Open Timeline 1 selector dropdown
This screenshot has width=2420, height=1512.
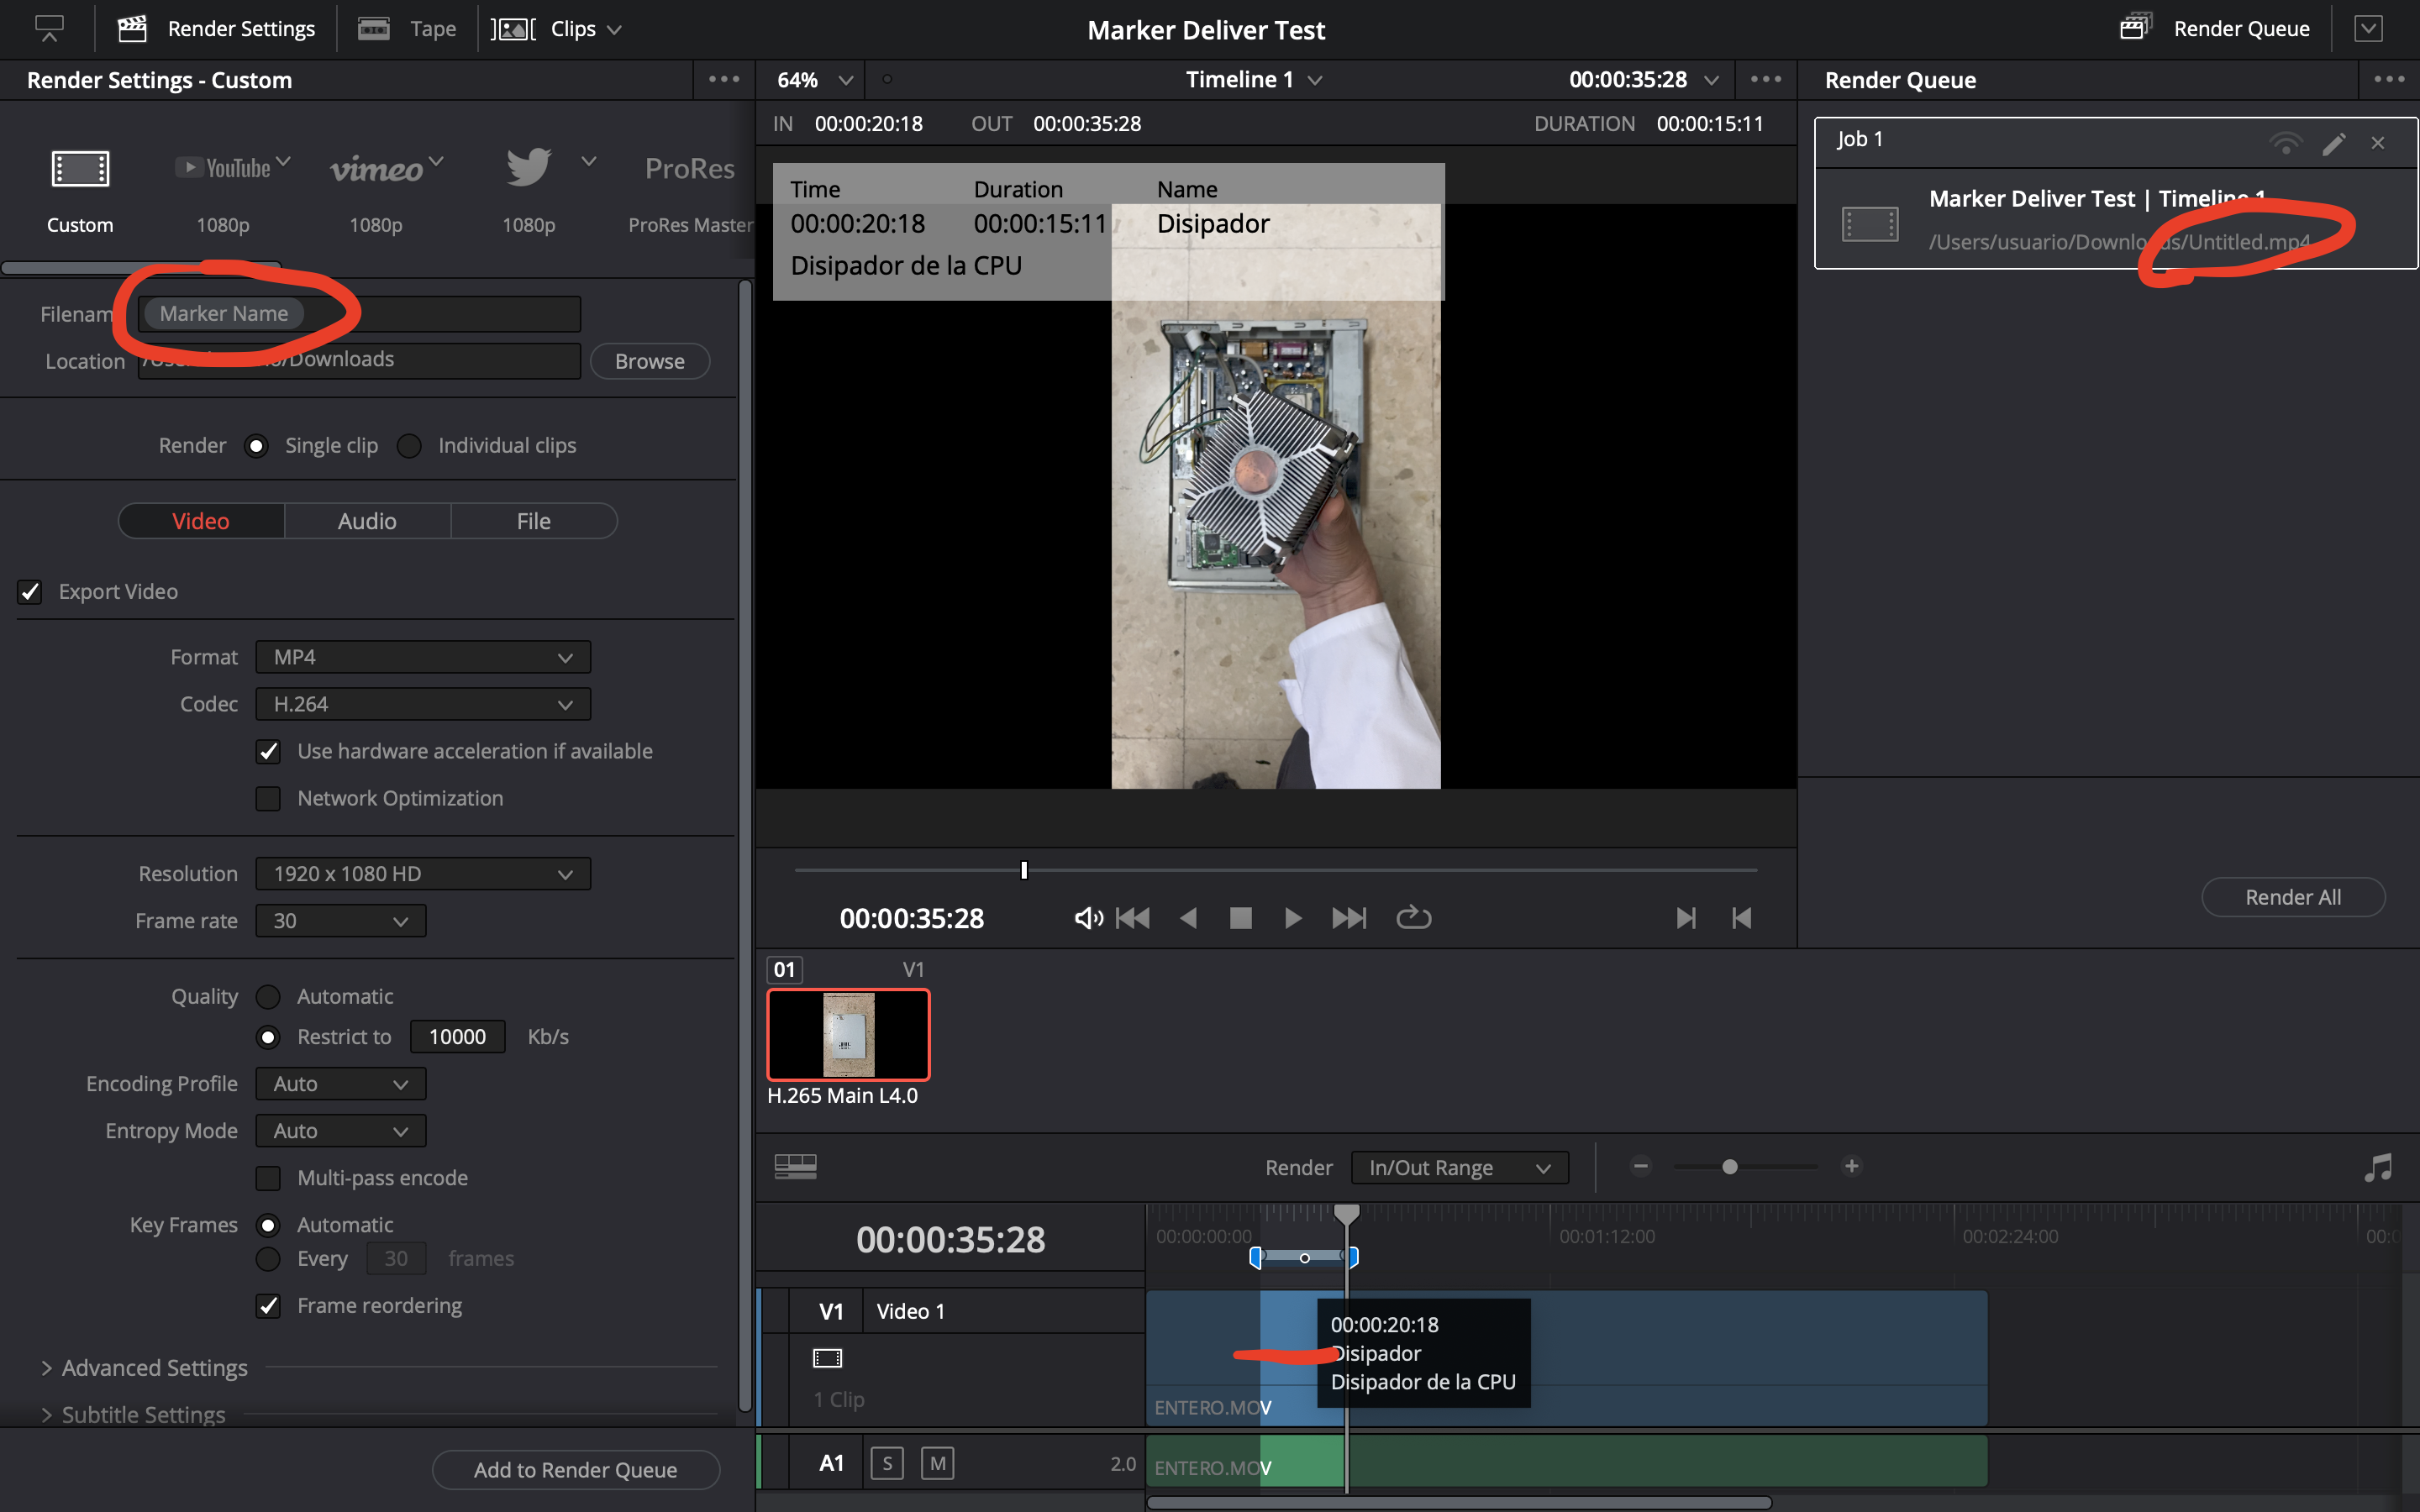click(x=1254, y=79)
